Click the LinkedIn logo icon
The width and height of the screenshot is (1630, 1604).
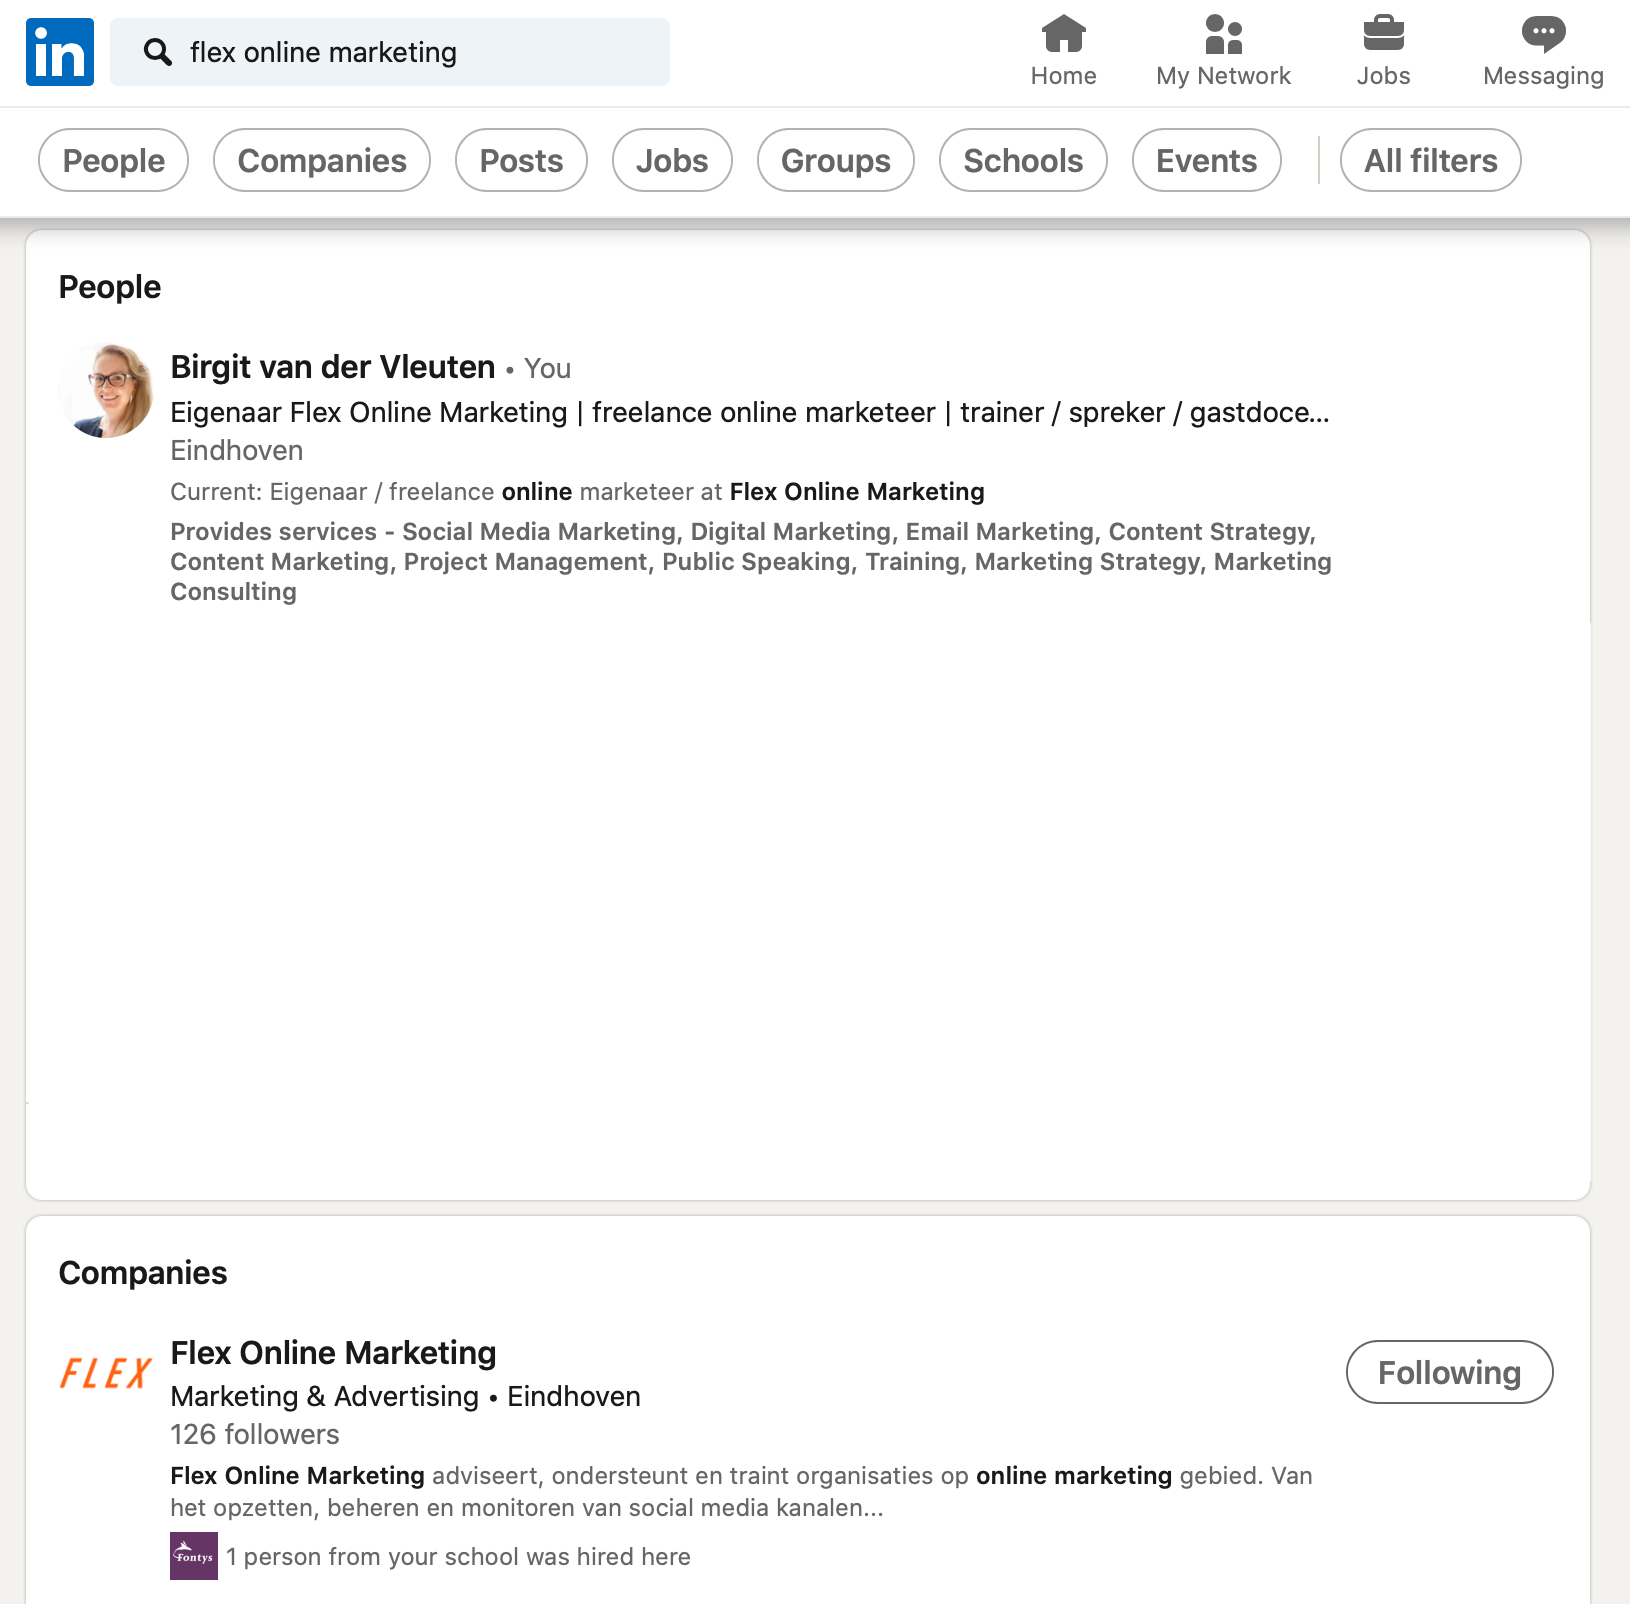[60, 52]
